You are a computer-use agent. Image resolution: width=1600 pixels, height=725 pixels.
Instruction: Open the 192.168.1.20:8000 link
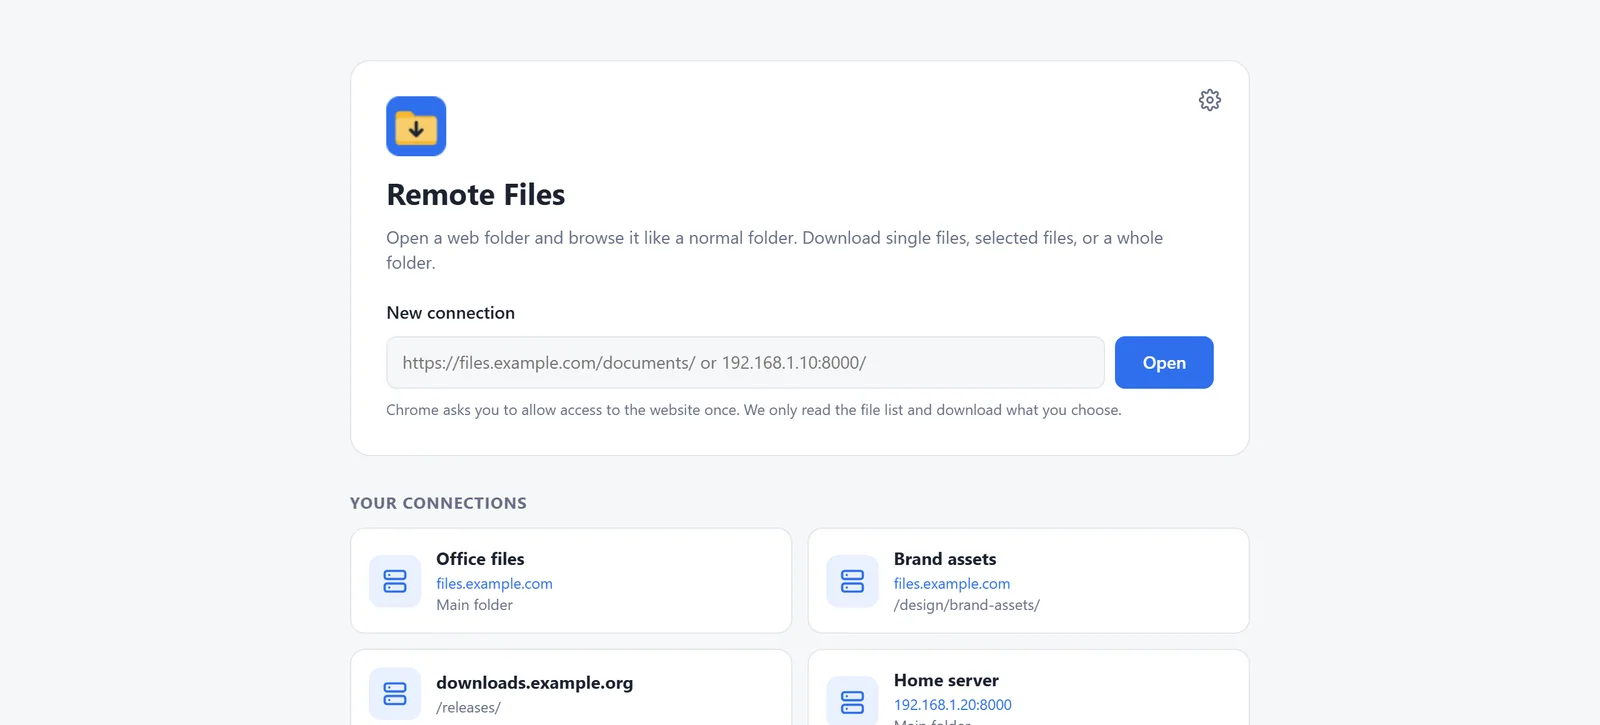pos(953,705)
